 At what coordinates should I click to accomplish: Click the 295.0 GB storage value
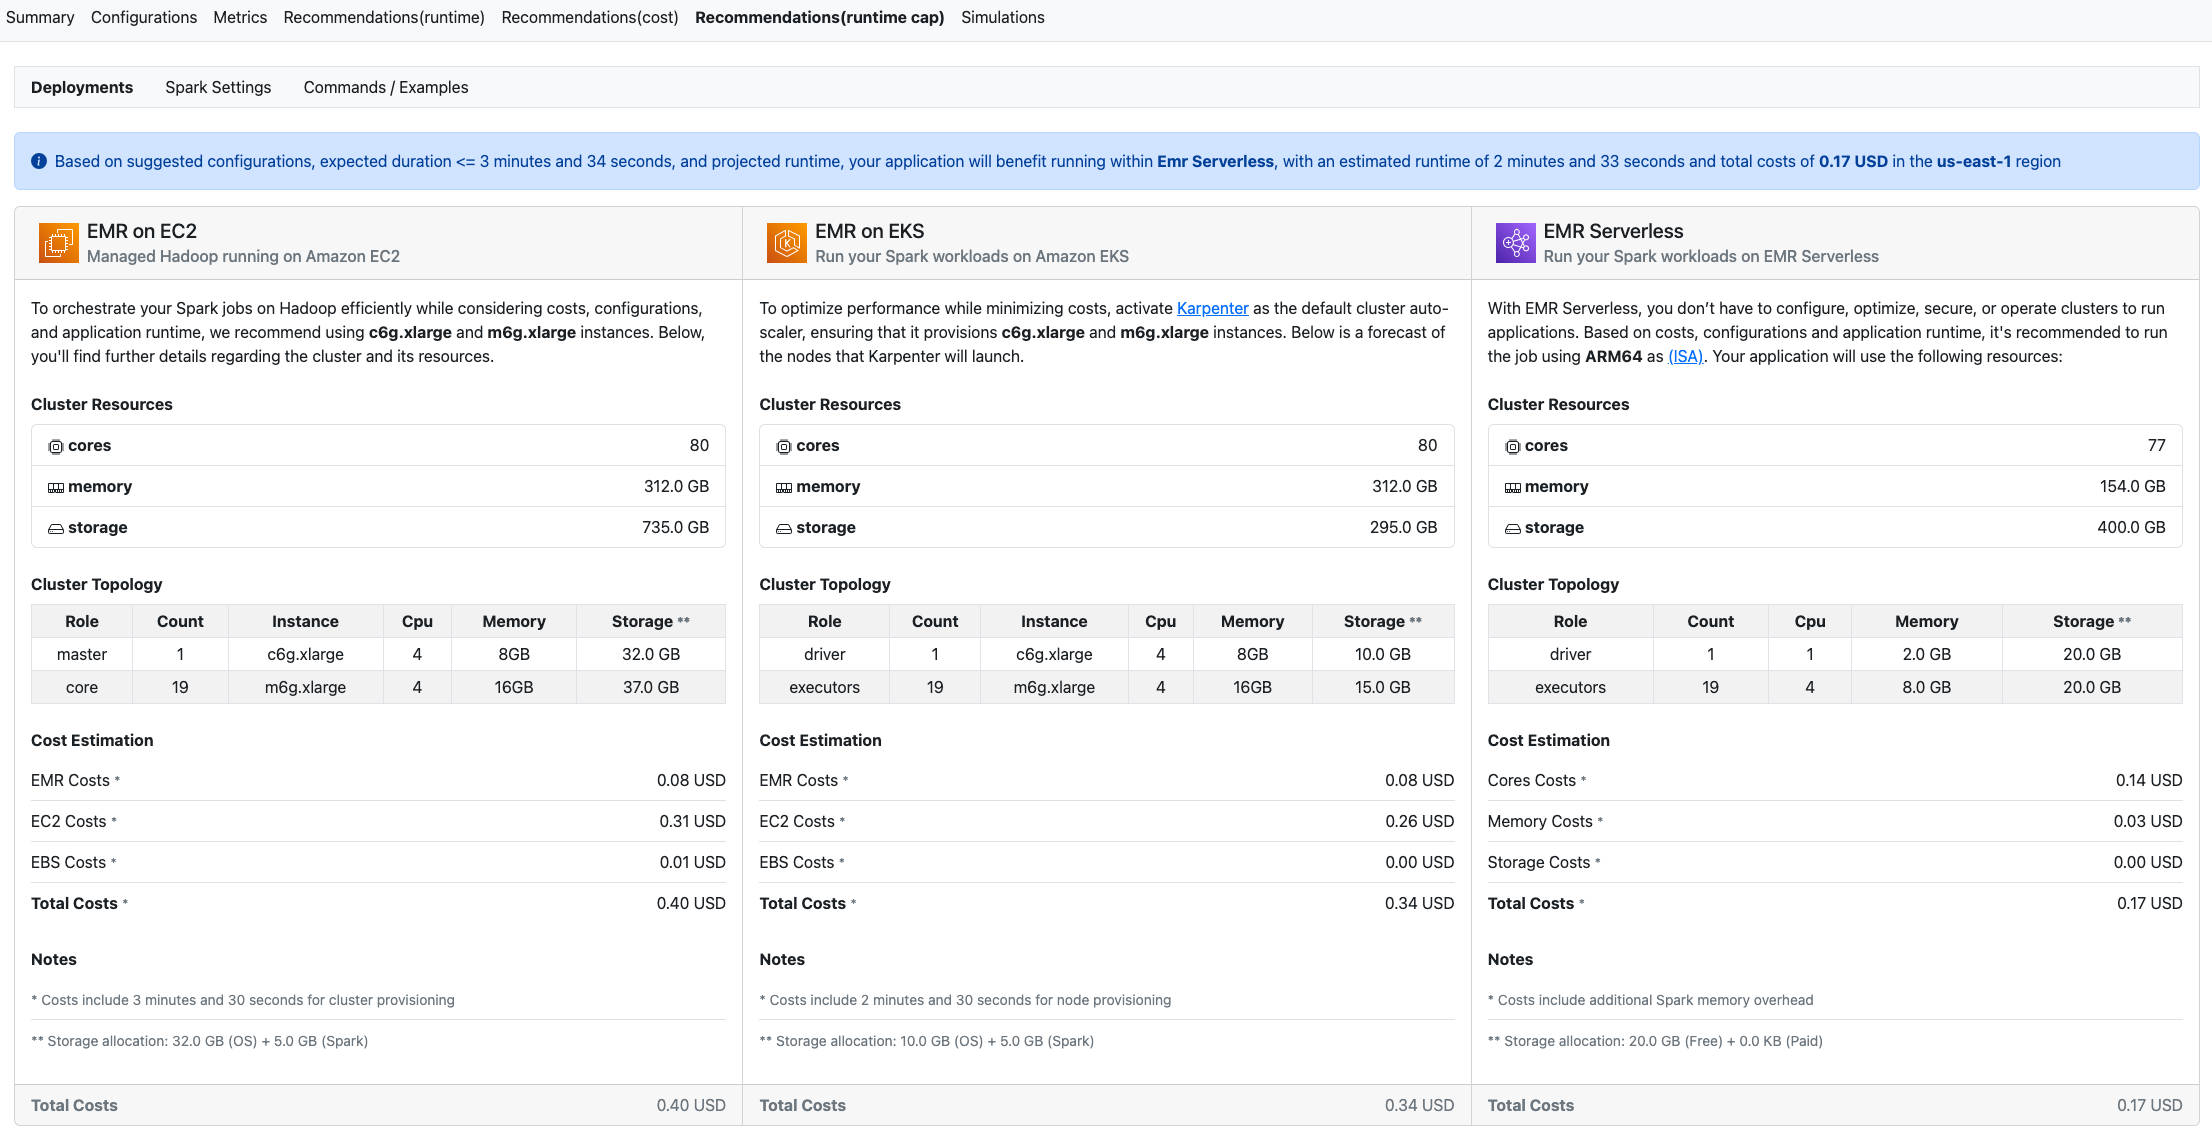[1404, 527]
